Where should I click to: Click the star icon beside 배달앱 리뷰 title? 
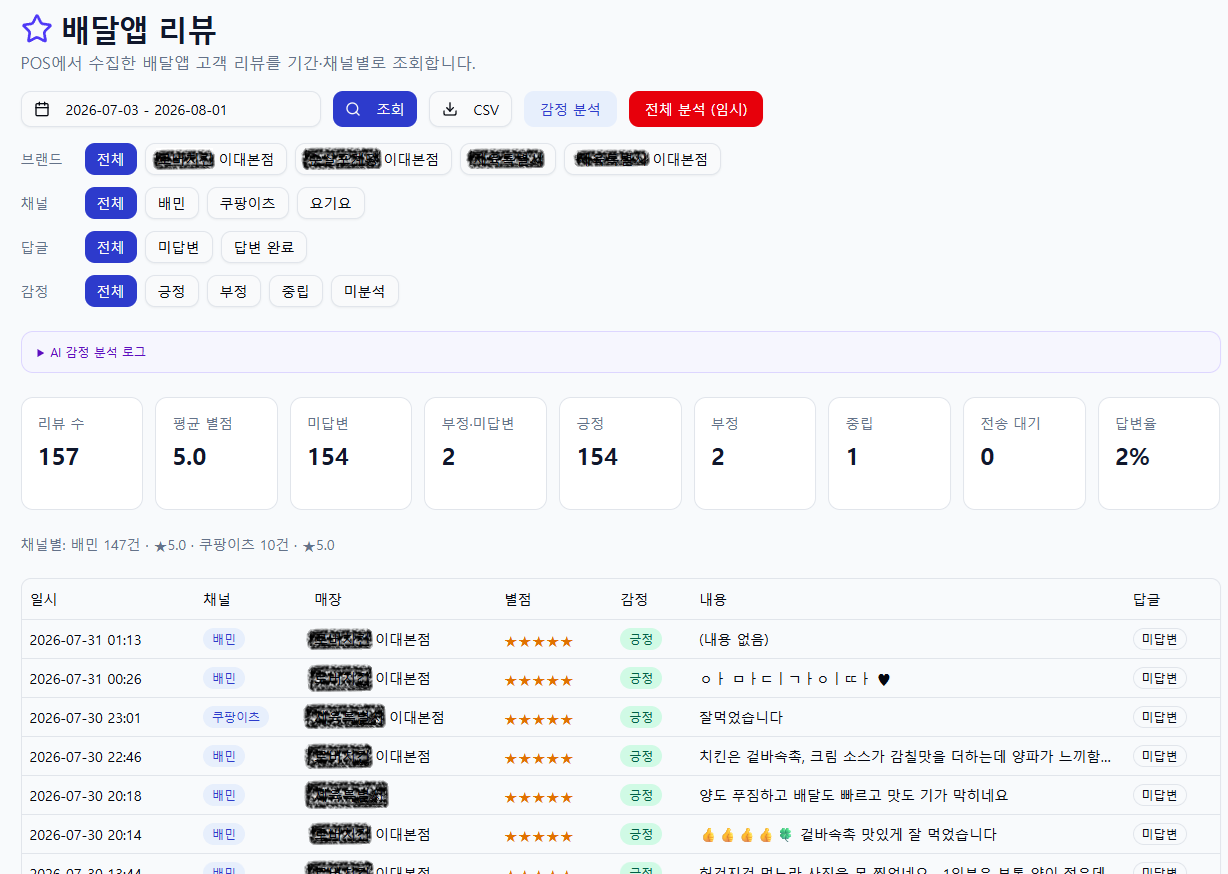click(37, 29)
